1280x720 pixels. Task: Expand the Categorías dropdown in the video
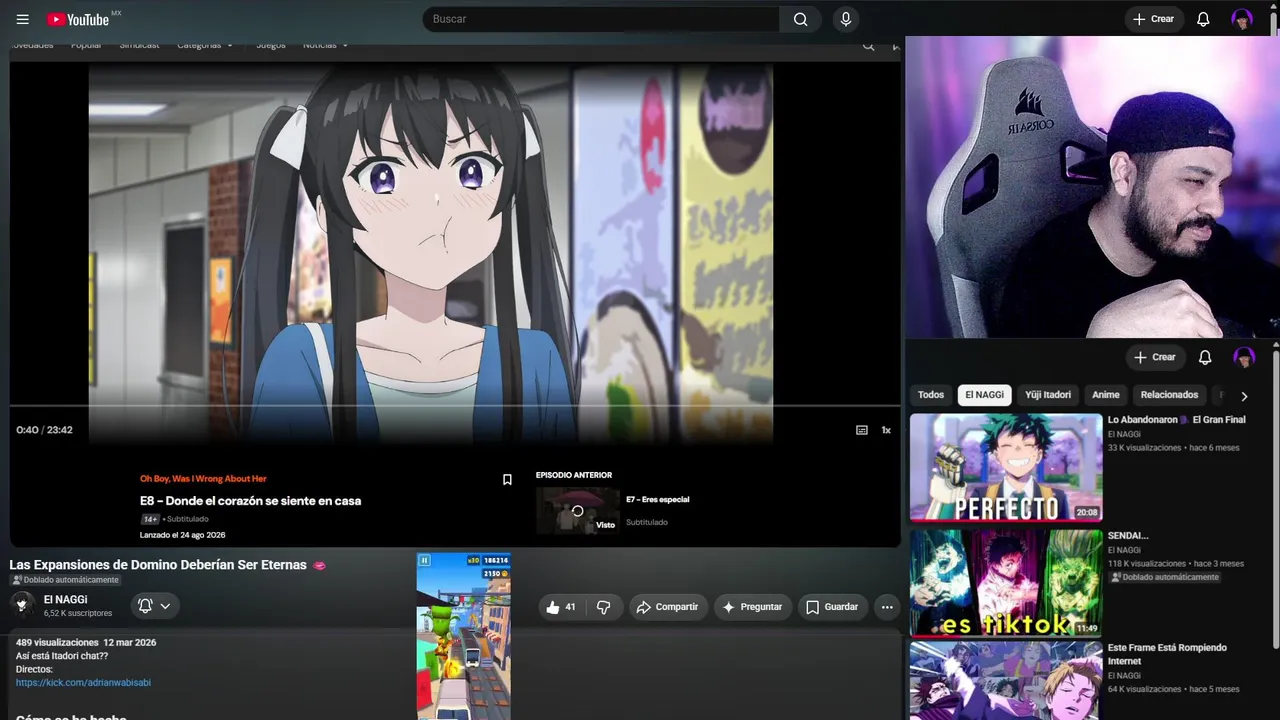[205, 45]
